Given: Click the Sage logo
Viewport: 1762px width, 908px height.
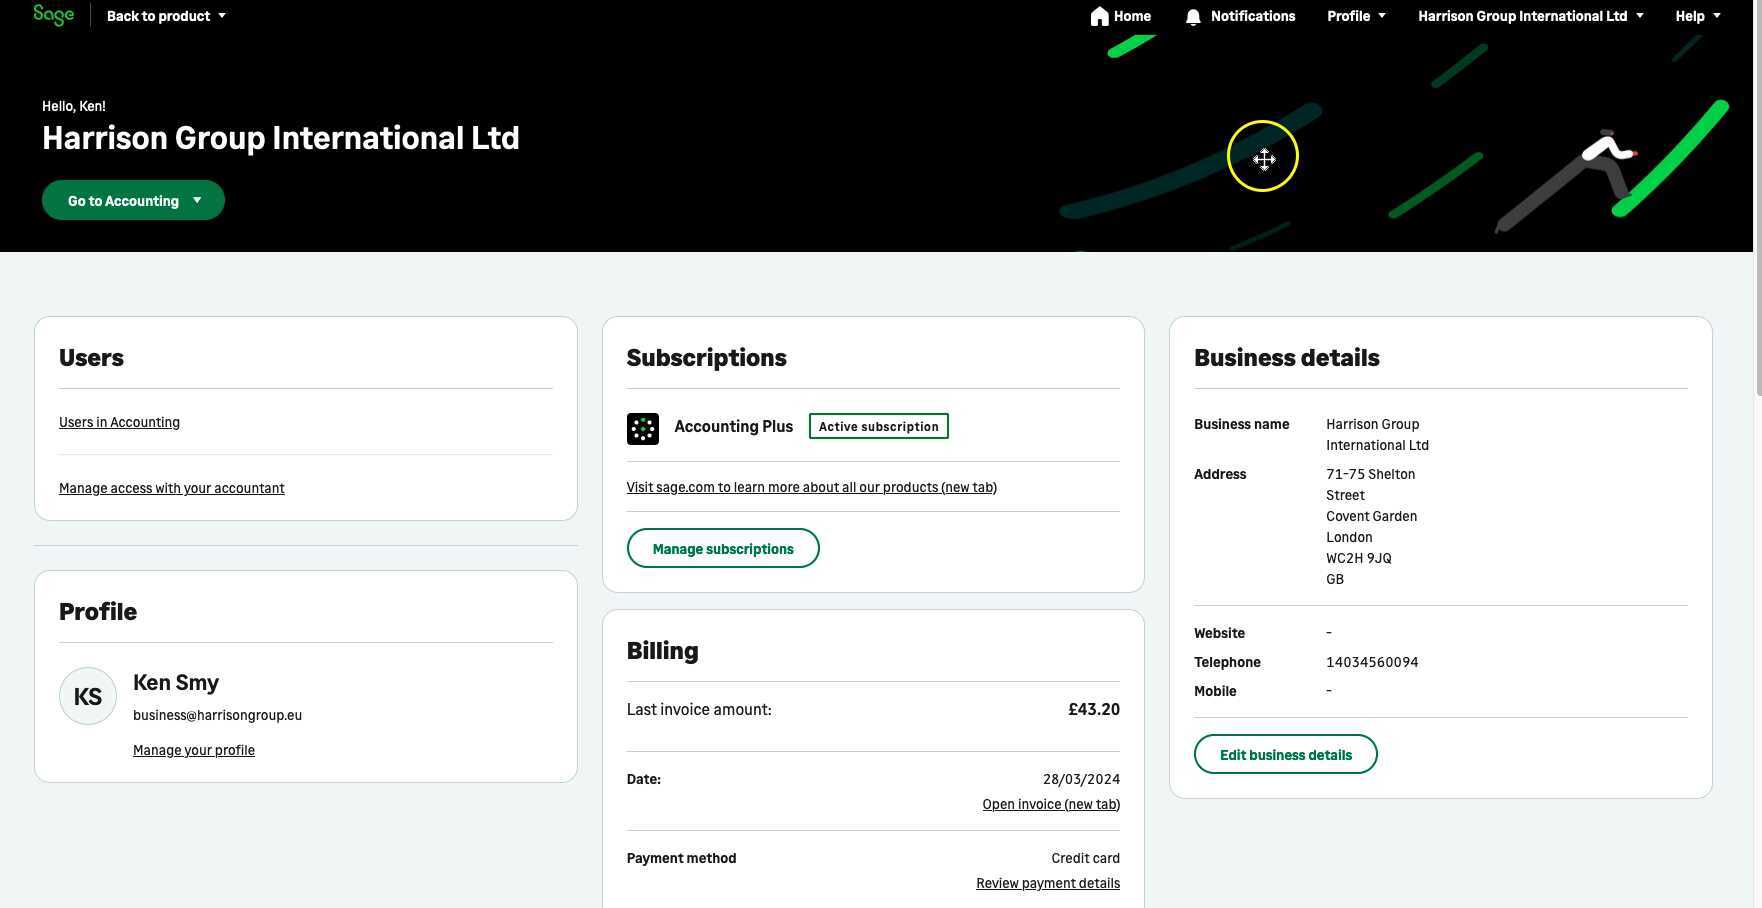Looking at the screenshot, I should (x=54, y=15).
